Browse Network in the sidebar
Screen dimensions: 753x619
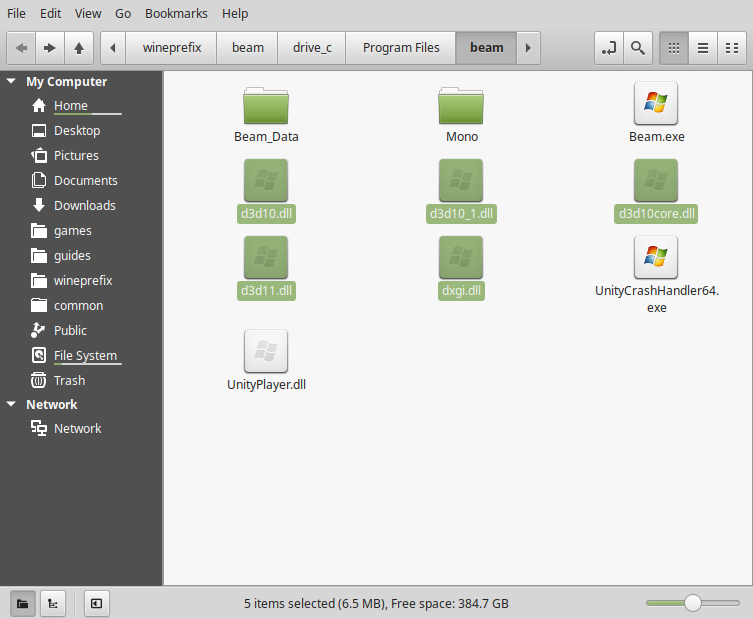coord(77,428)
